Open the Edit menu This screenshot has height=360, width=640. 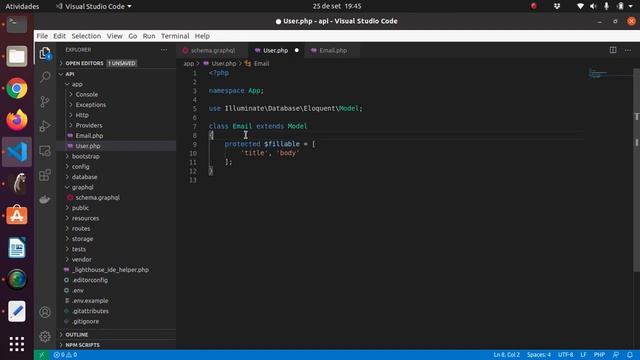click(59, 36)
